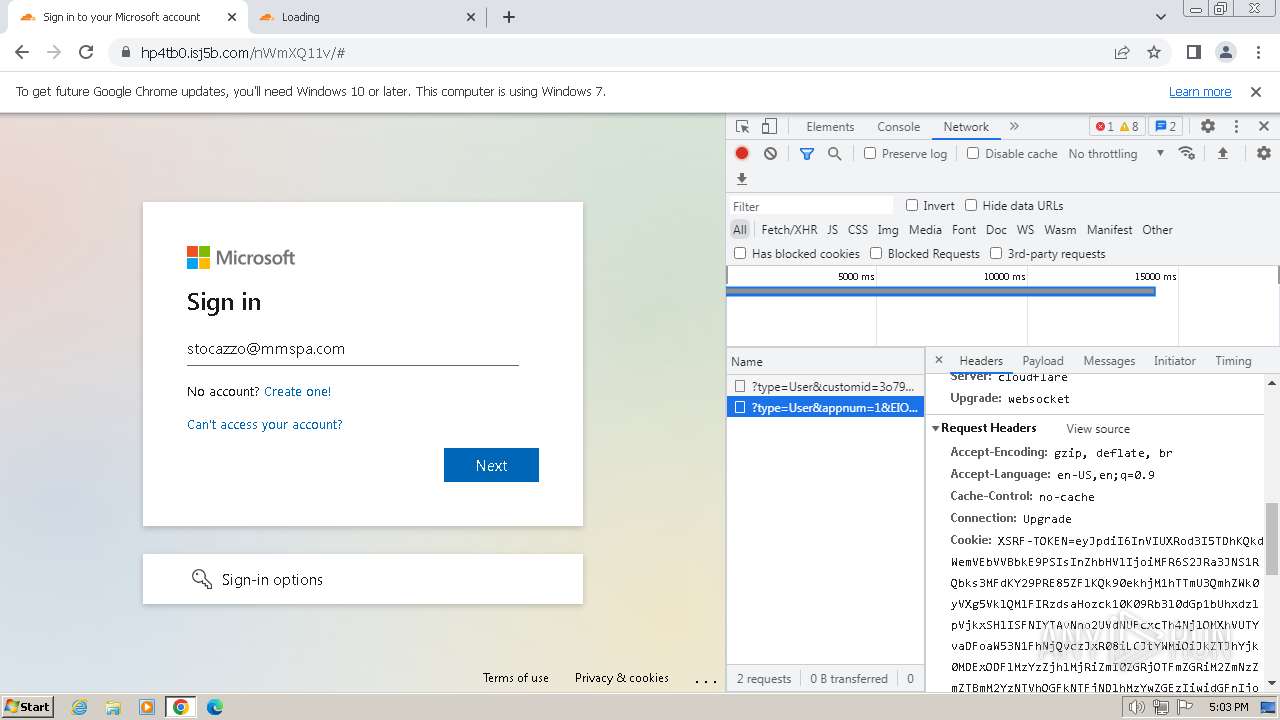This screenshot has height=720, width=1280.
Task: Open DevTools three-dot customize menu
Action: [x=1236, y=127]
